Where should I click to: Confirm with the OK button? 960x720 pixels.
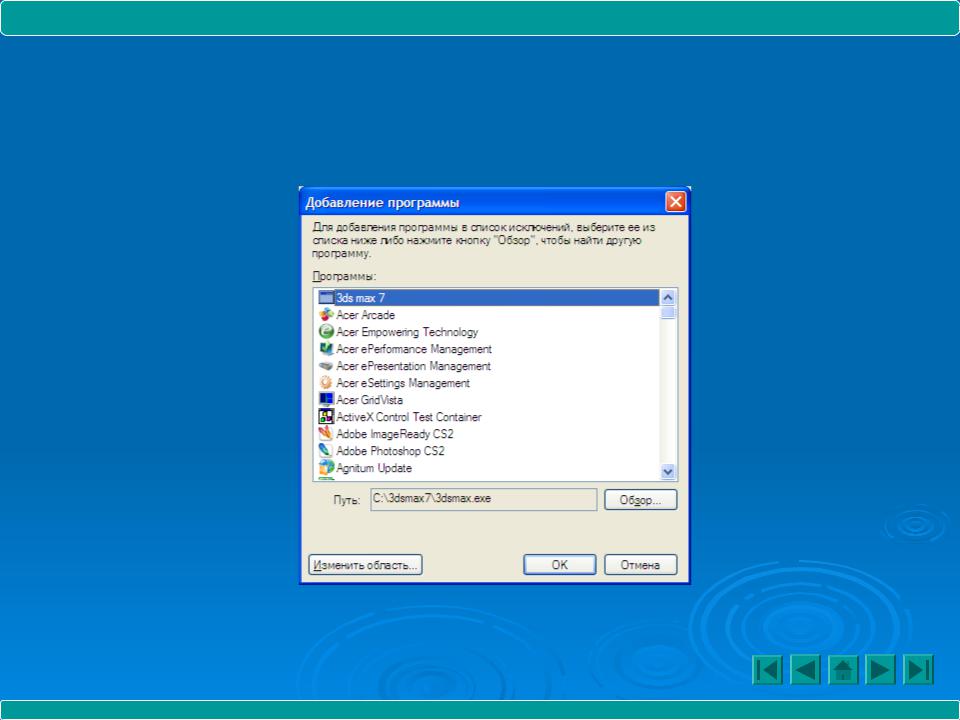560,564
